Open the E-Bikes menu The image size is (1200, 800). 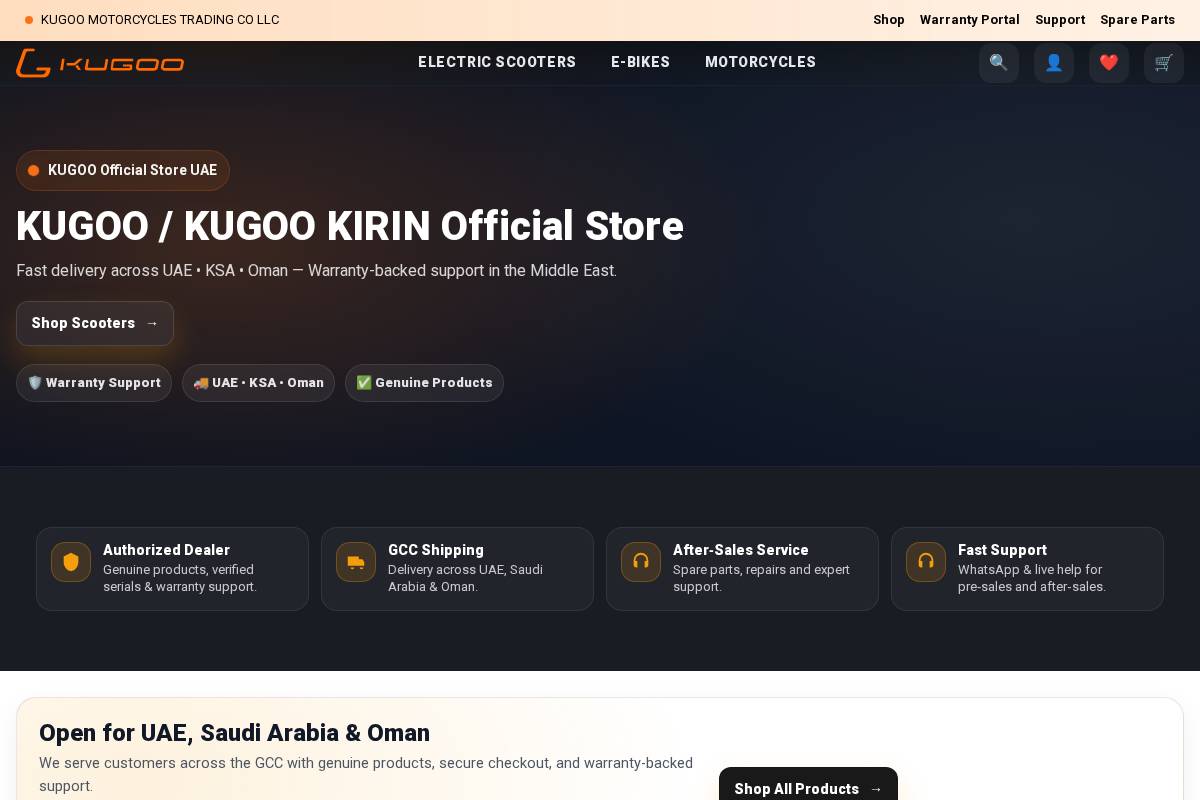point(641,62)
